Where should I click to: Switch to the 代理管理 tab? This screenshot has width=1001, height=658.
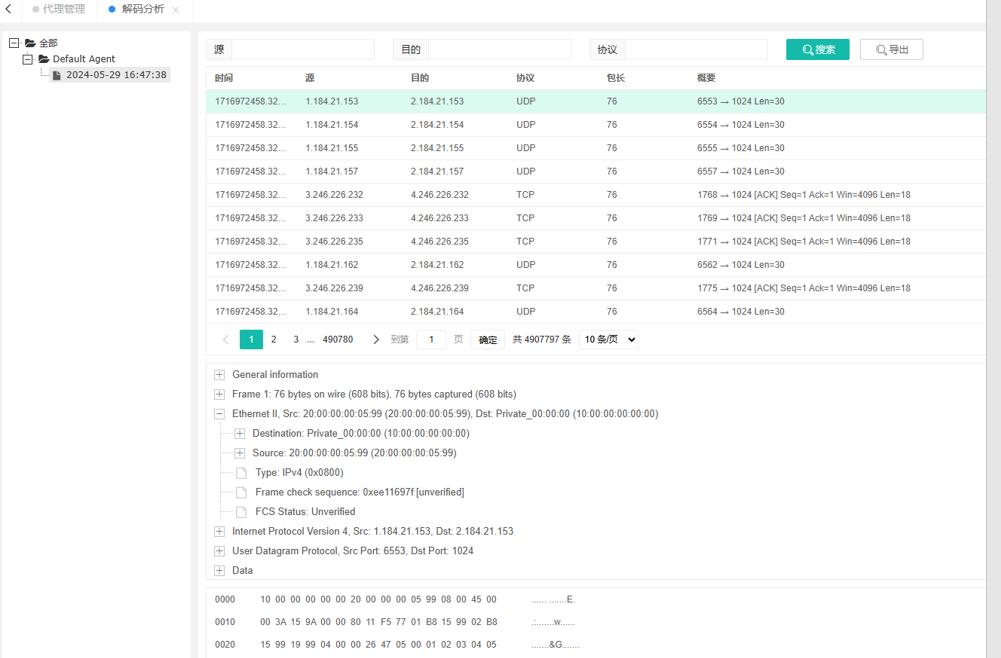pos(63,9)
